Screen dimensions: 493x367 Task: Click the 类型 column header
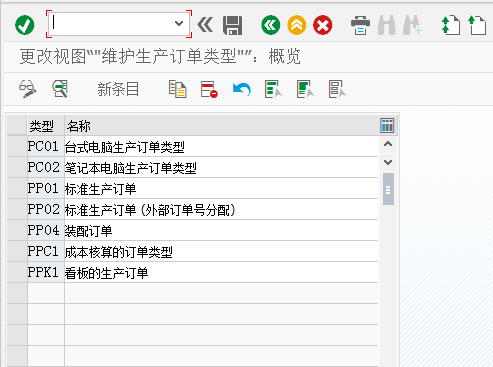pyautogui.click(x=45, y=126)
